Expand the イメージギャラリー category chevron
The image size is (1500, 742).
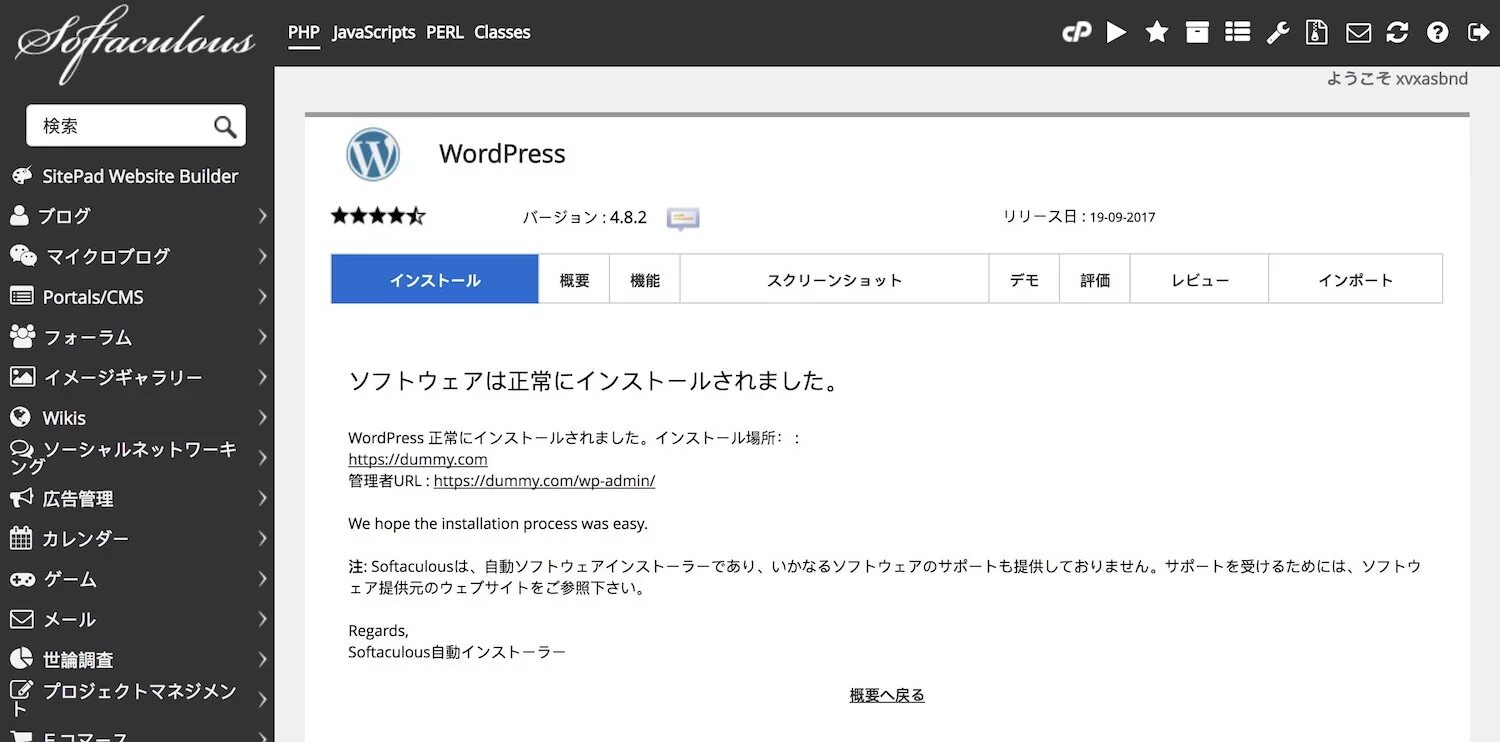click(x=262, y=377)
